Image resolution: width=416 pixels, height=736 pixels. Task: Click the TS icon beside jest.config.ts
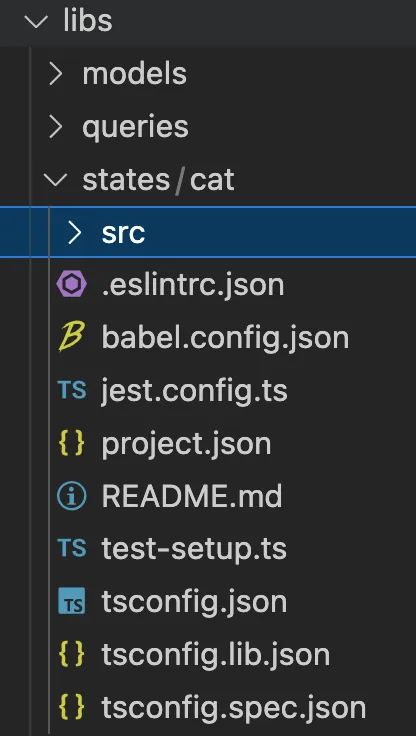pos(72,390)
